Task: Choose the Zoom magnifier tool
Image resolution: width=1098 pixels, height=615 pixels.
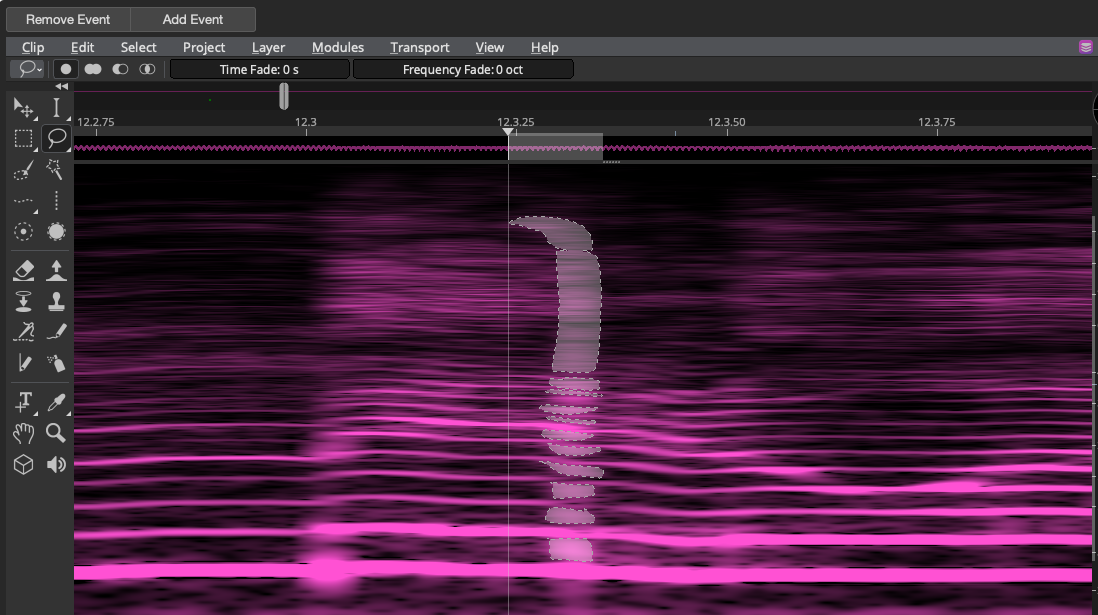Action: pos(56,434)
